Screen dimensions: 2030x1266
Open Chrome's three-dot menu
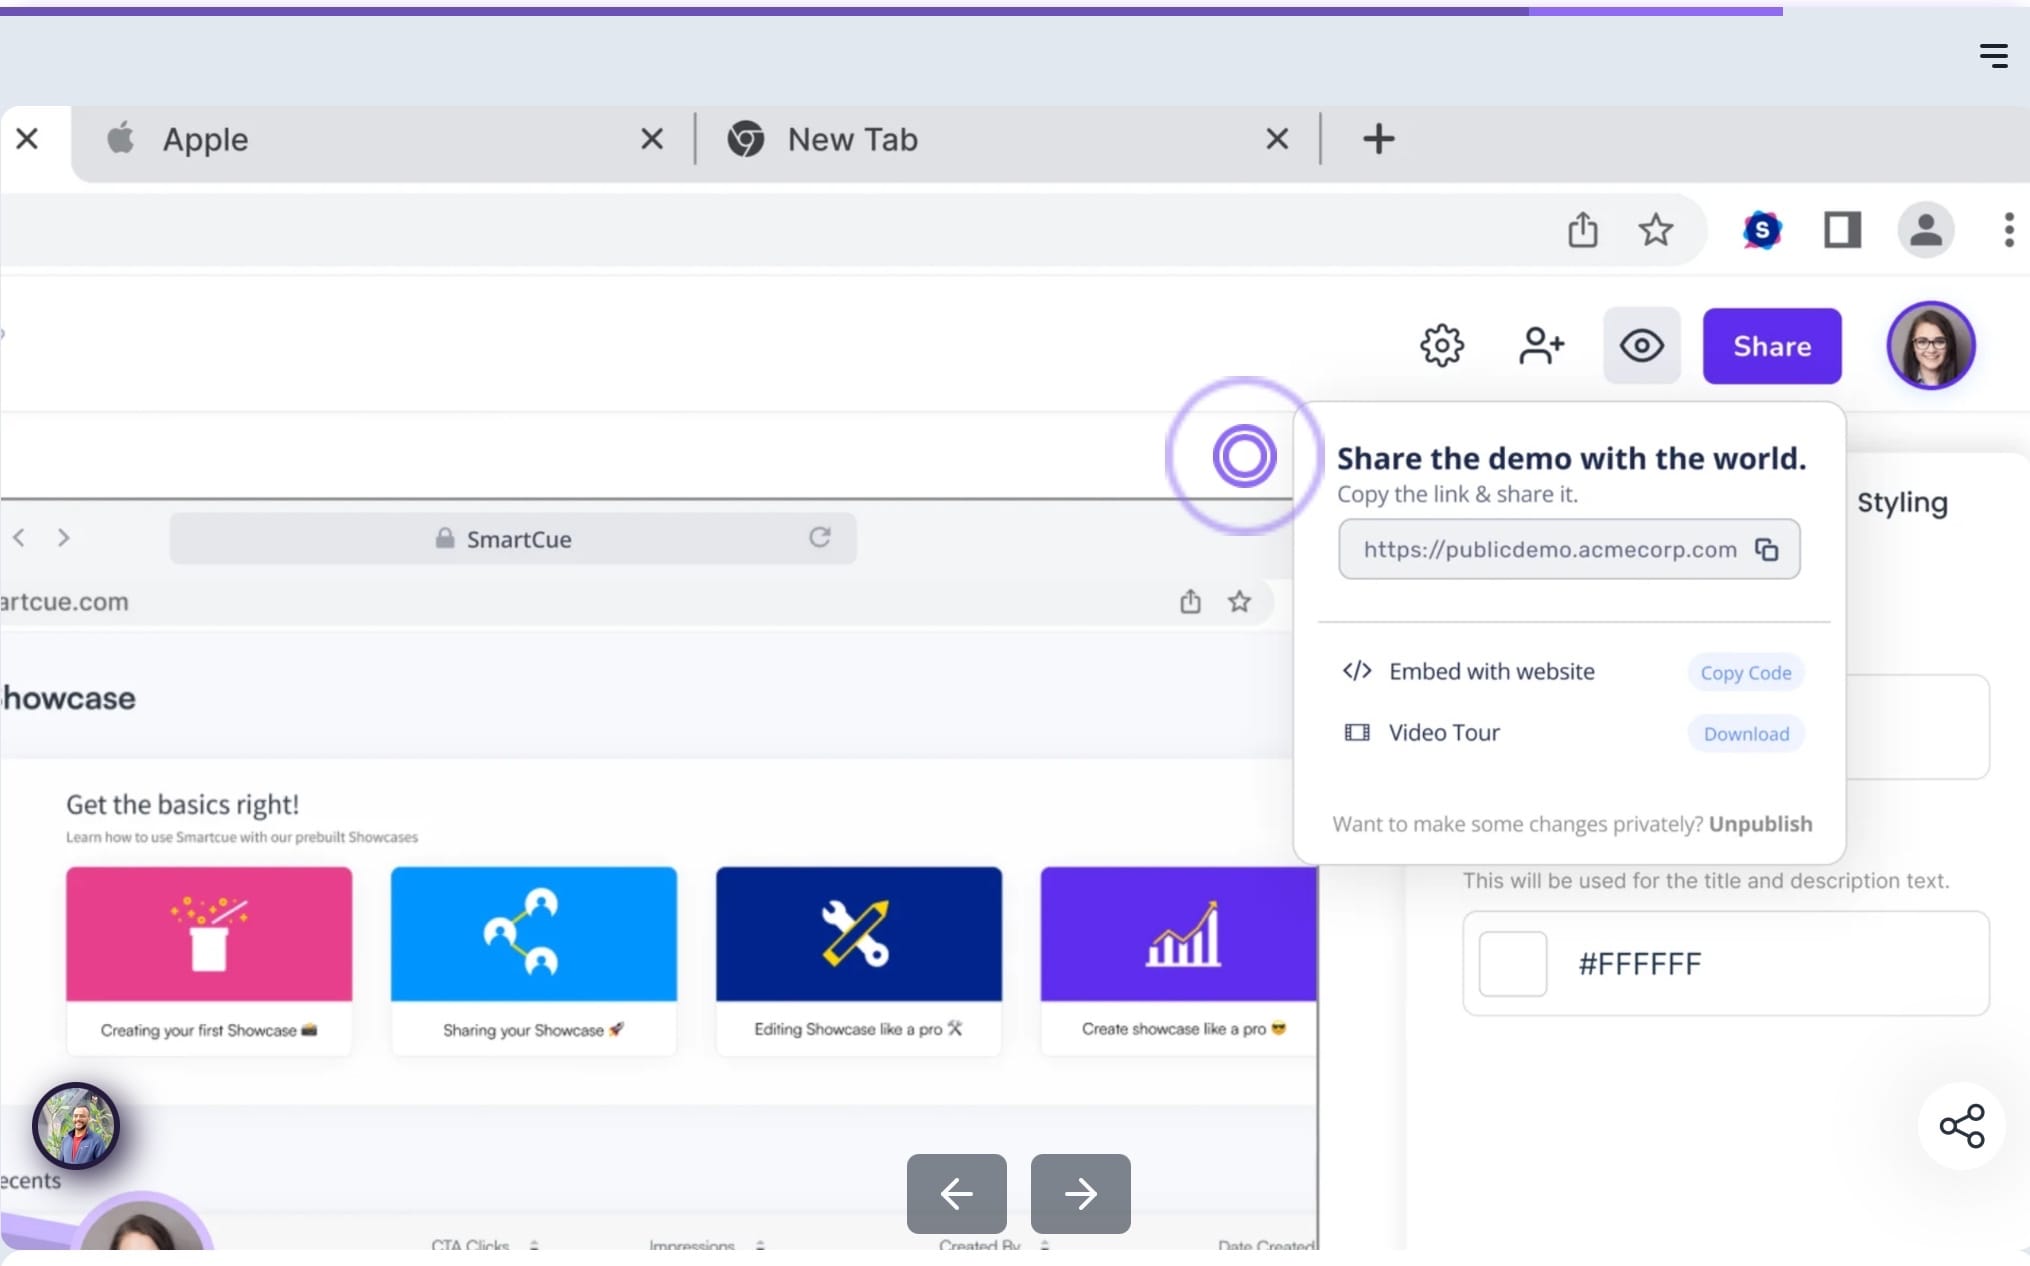[x=2008, y=229]
